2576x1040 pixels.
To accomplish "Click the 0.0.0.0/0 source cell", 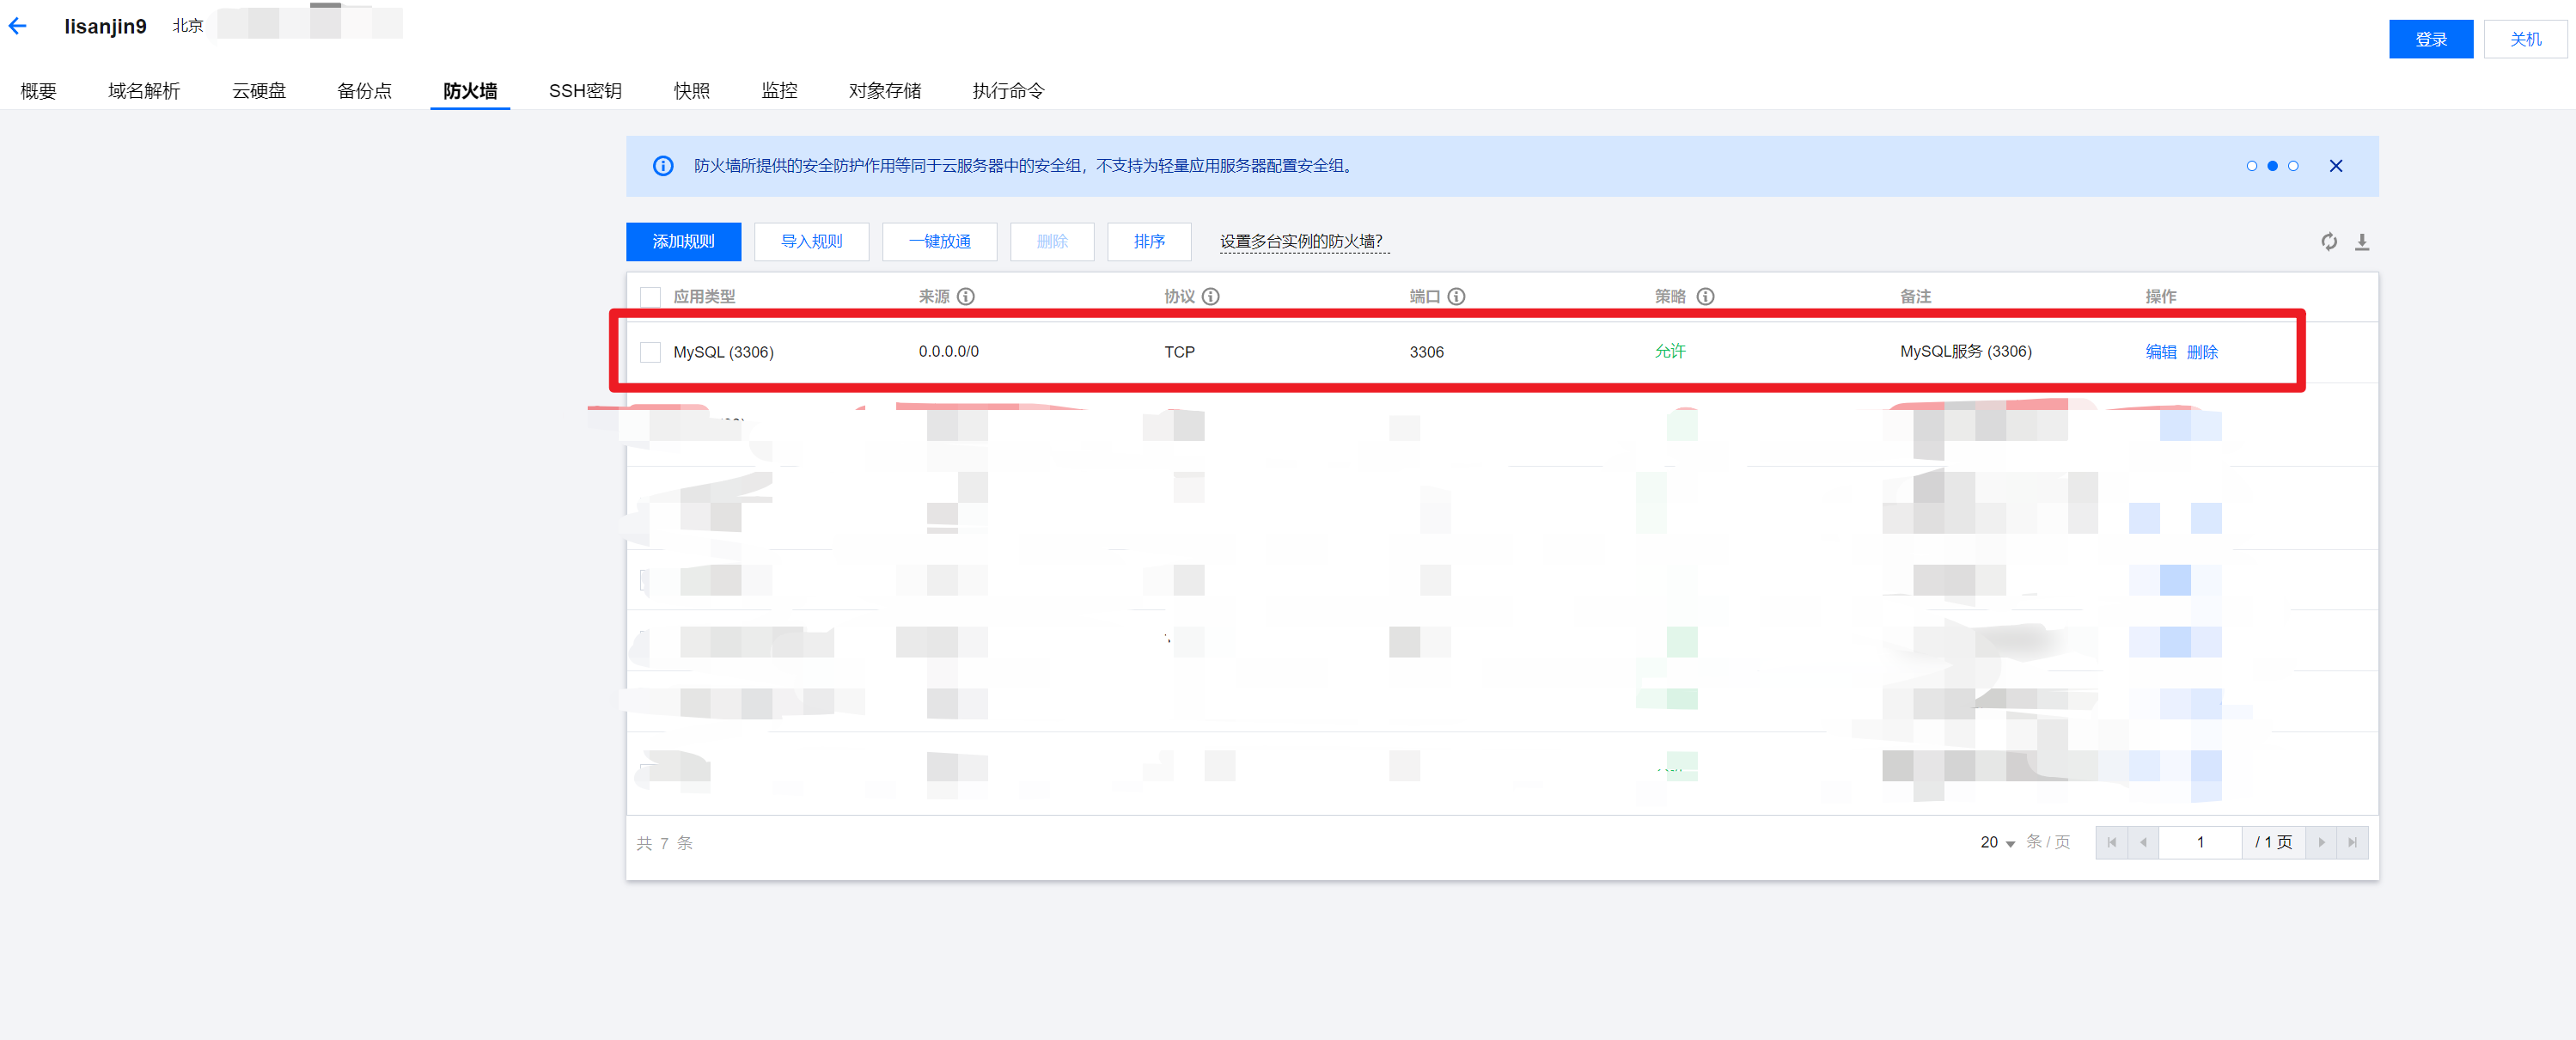I will tap(948, 352).
